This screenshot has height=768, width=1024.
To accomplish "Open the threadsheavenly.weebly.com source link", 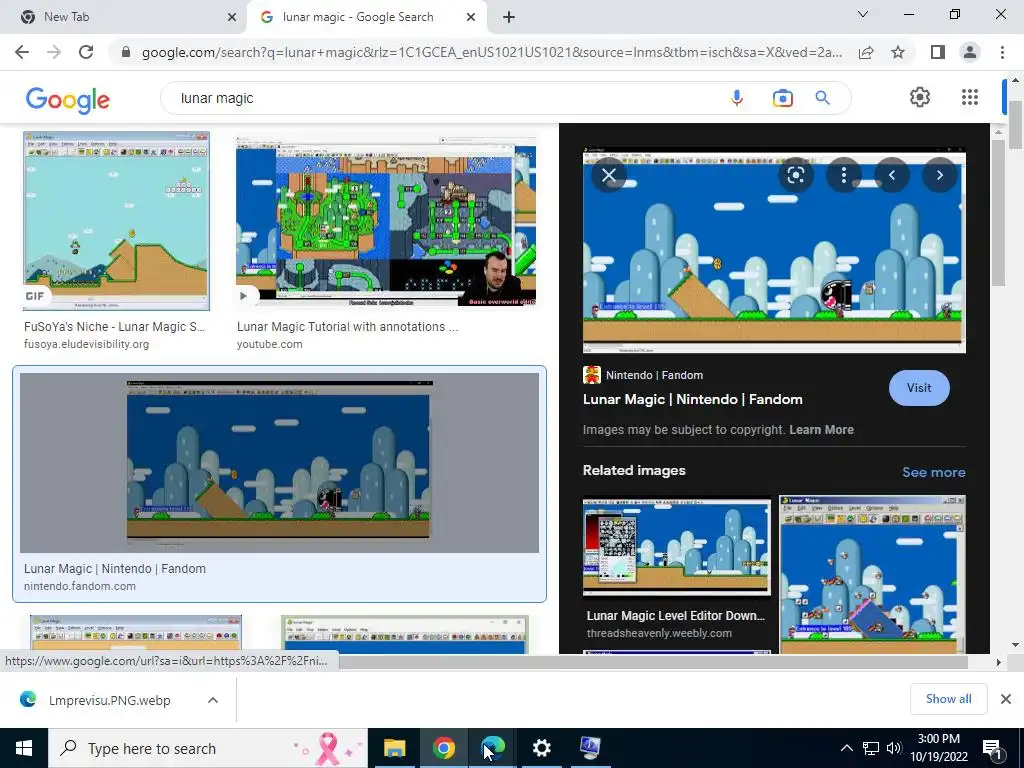I will [x=659, y=633].
